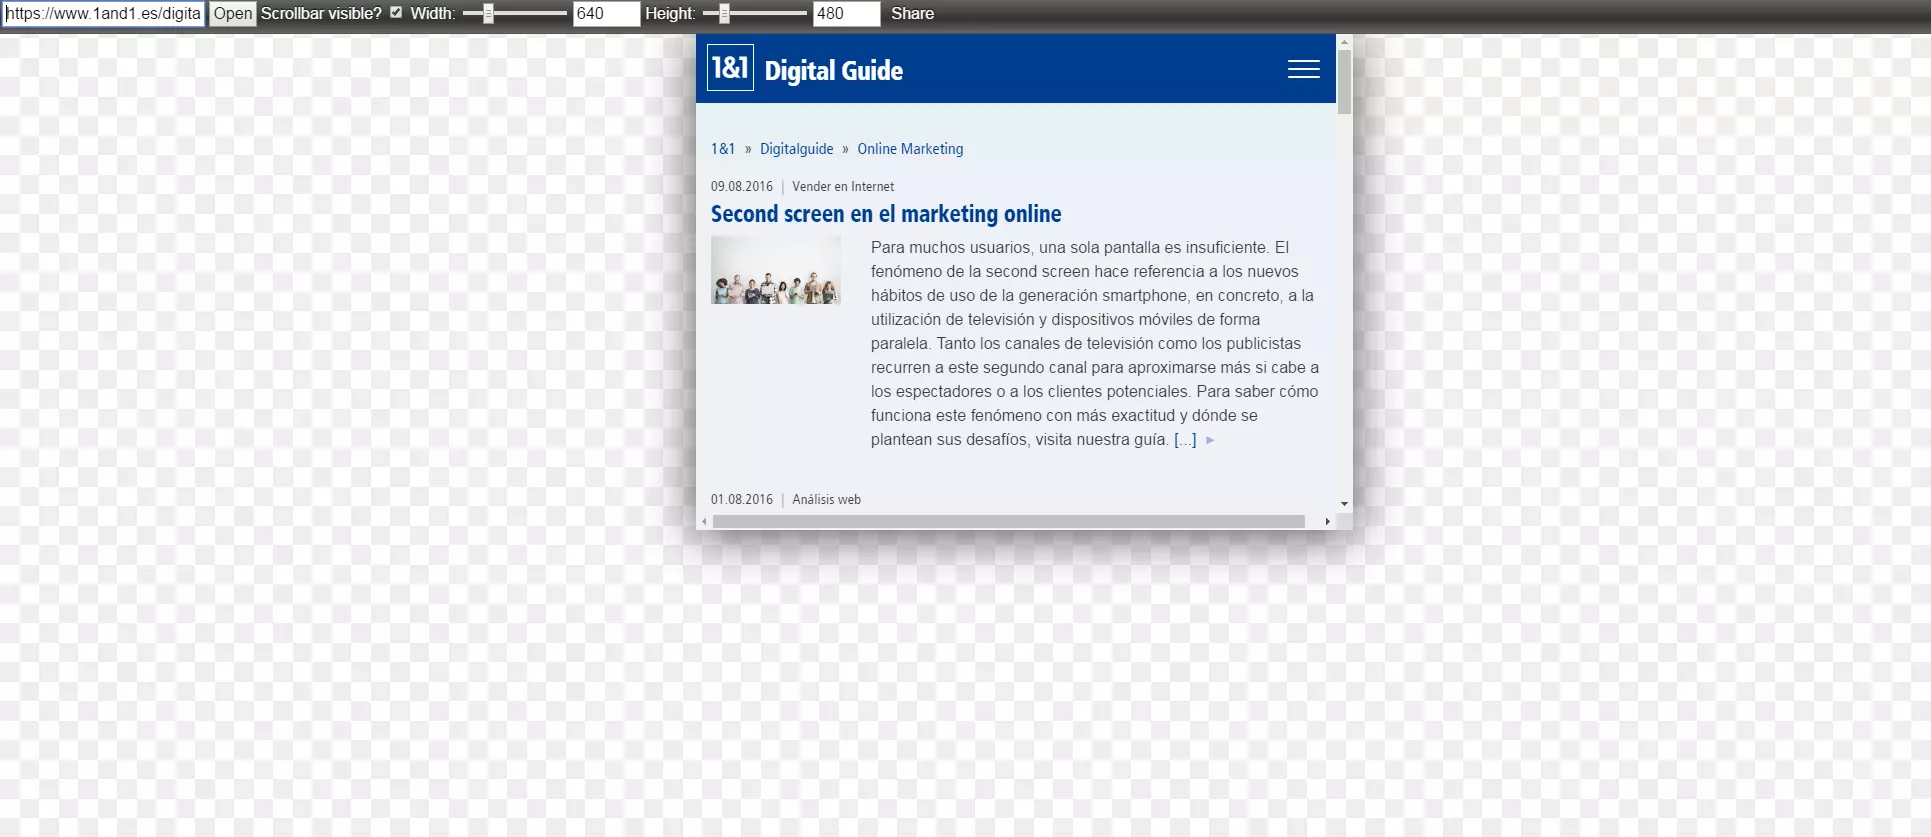This screenshot has height=837, width=1931.
Task: Click the vertical scrollbar up arrow
Action: [x=1344, y=42]
